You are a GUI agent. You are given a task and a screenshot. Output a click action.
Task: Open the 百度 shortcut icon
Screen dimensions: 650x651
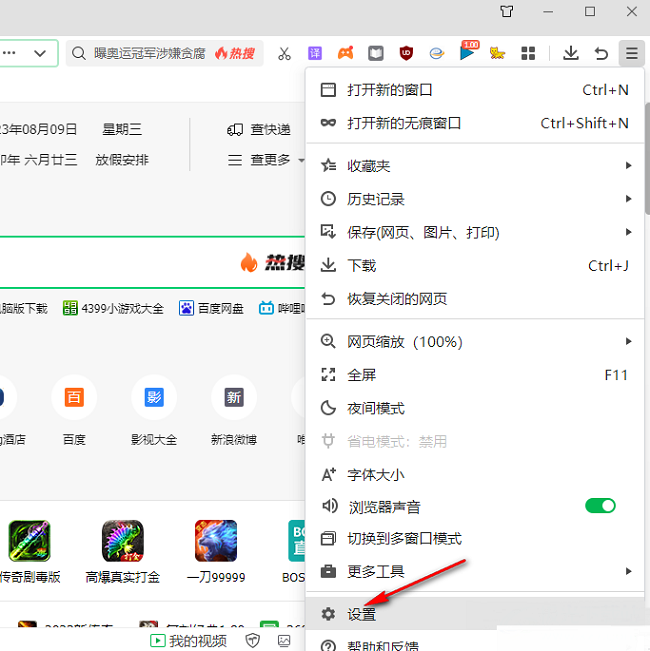[x=74, y=397]
